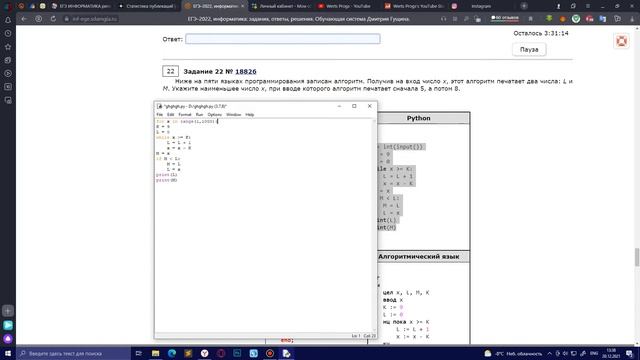The height and width of the screenshot is (360, 640).
Task: Click the translate extension icon in the toolbar
Action: pos(603,19)
